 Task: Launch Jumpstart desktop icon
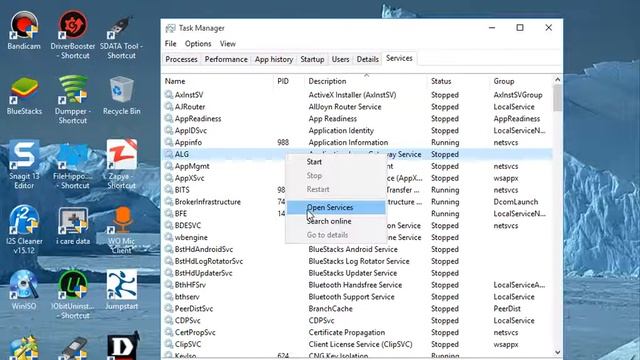(x=121, y=290)
